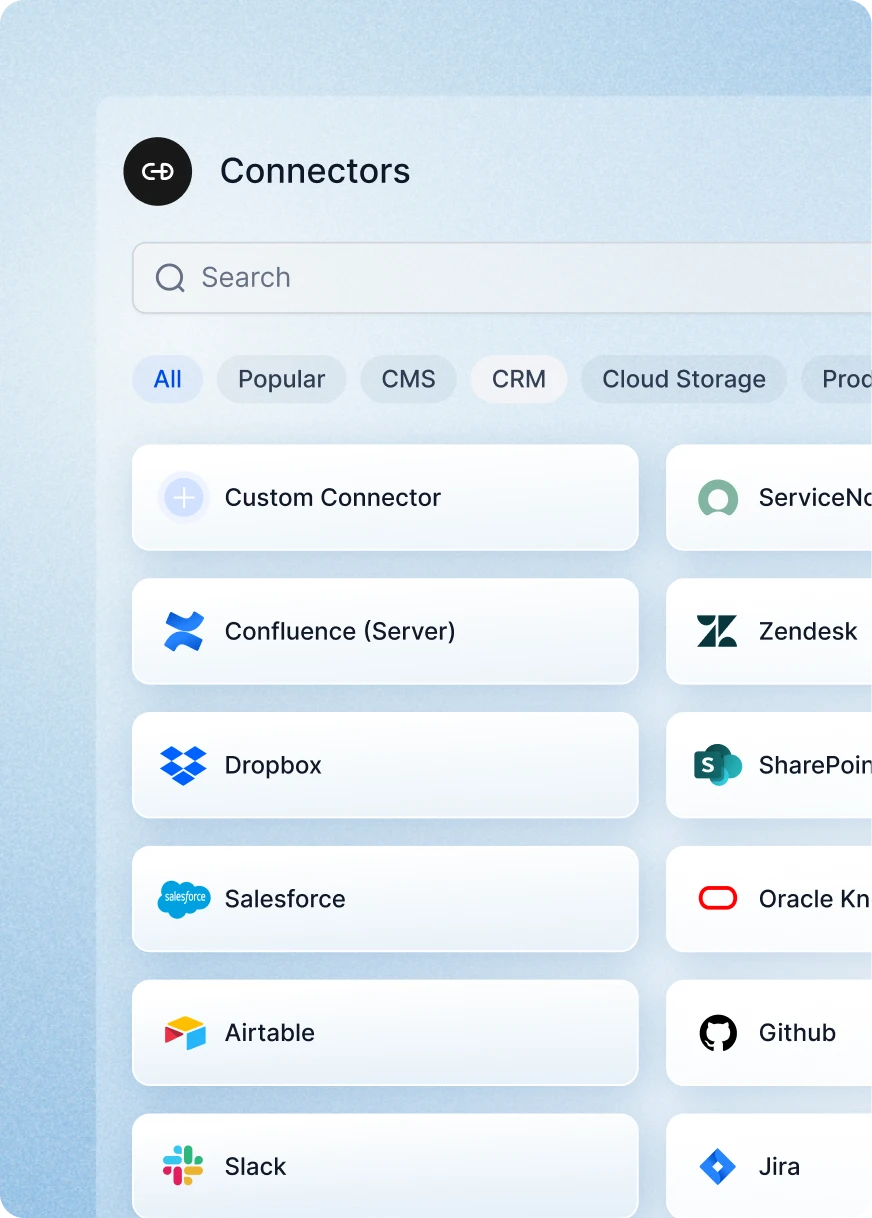The width and height of the screenshot is (872, 1218).
Task: Choose the Dropbox connector card
Action: (x=385, y=766)
